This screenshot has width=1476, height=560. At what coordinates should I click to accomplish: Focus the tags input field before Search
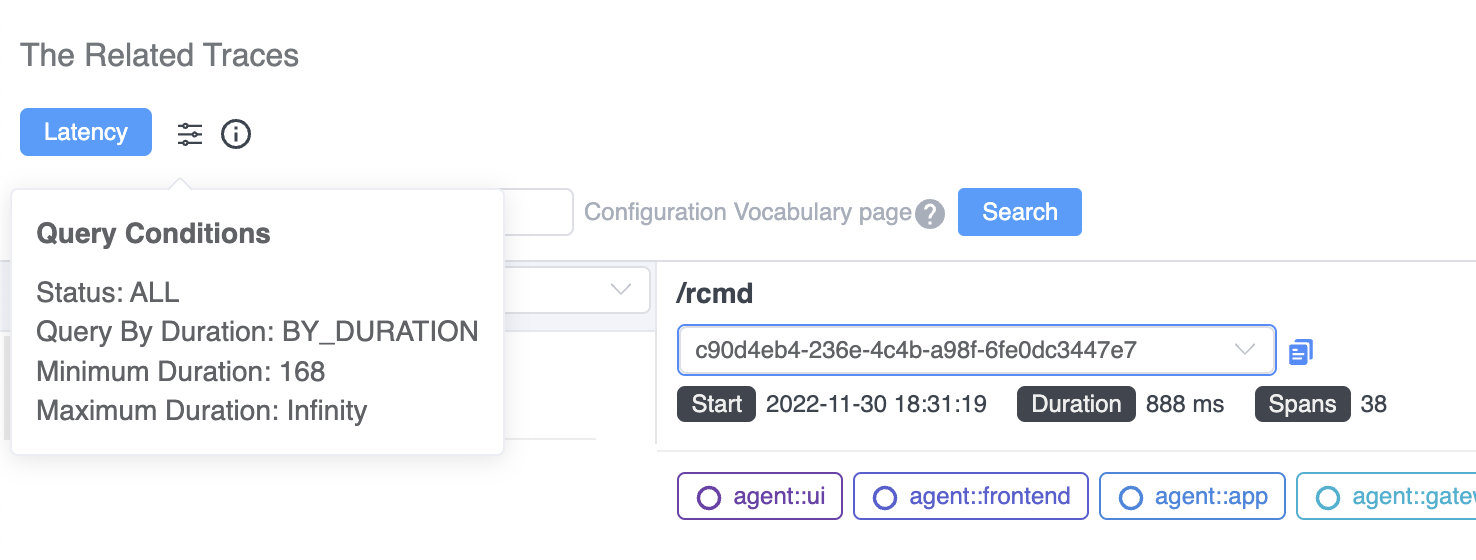tap(538, 212)
